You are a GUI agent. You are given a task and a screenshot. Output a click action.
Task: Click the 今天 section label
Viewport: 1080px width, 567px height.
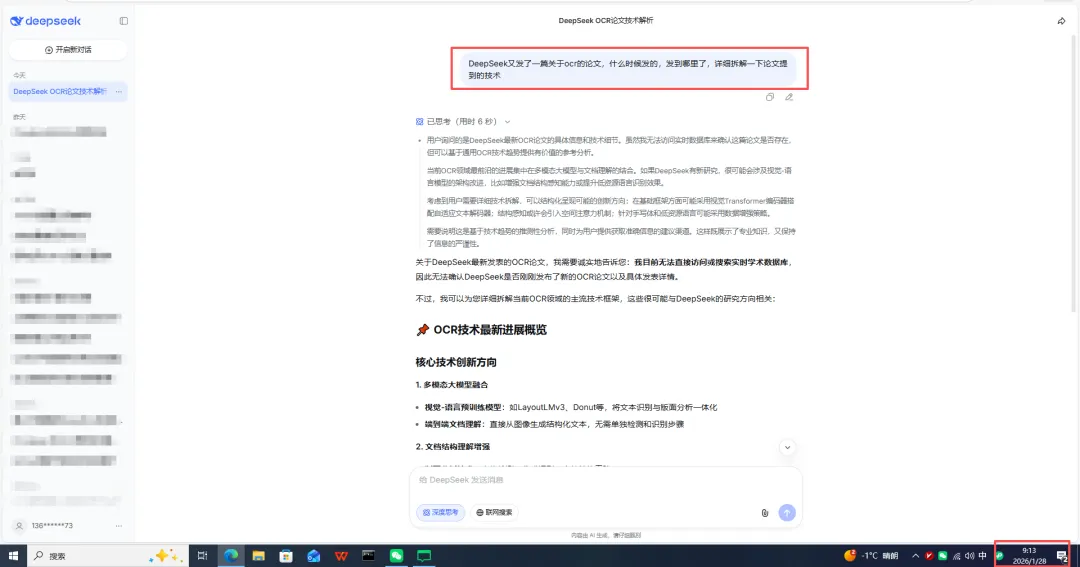(19, 75)
